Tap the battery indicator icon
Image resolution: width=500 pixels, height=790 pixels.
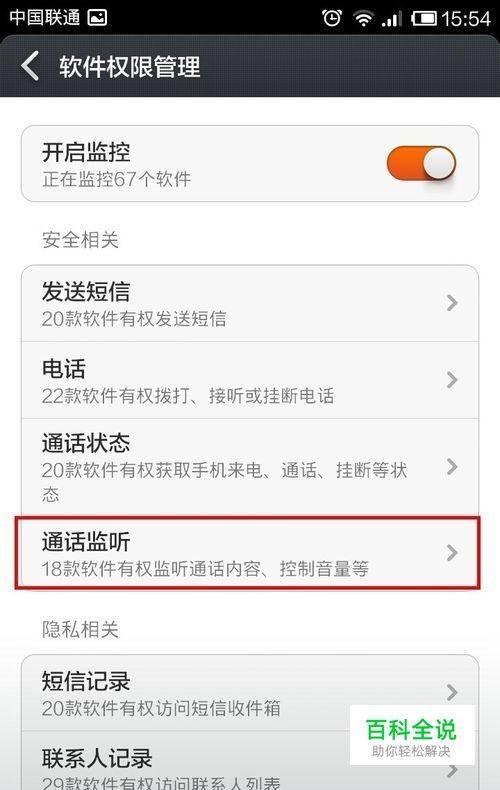click(424, 19)
